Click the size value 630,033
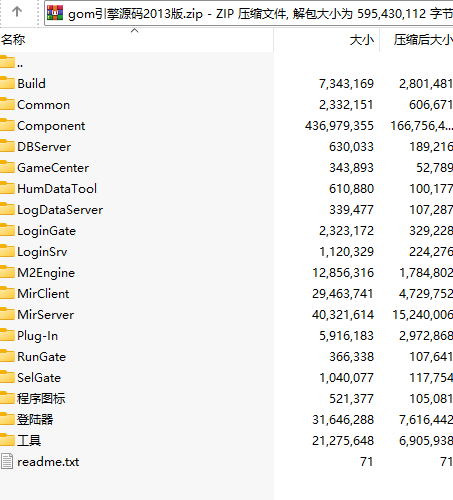The image size is (453, 500). point(351,147)
